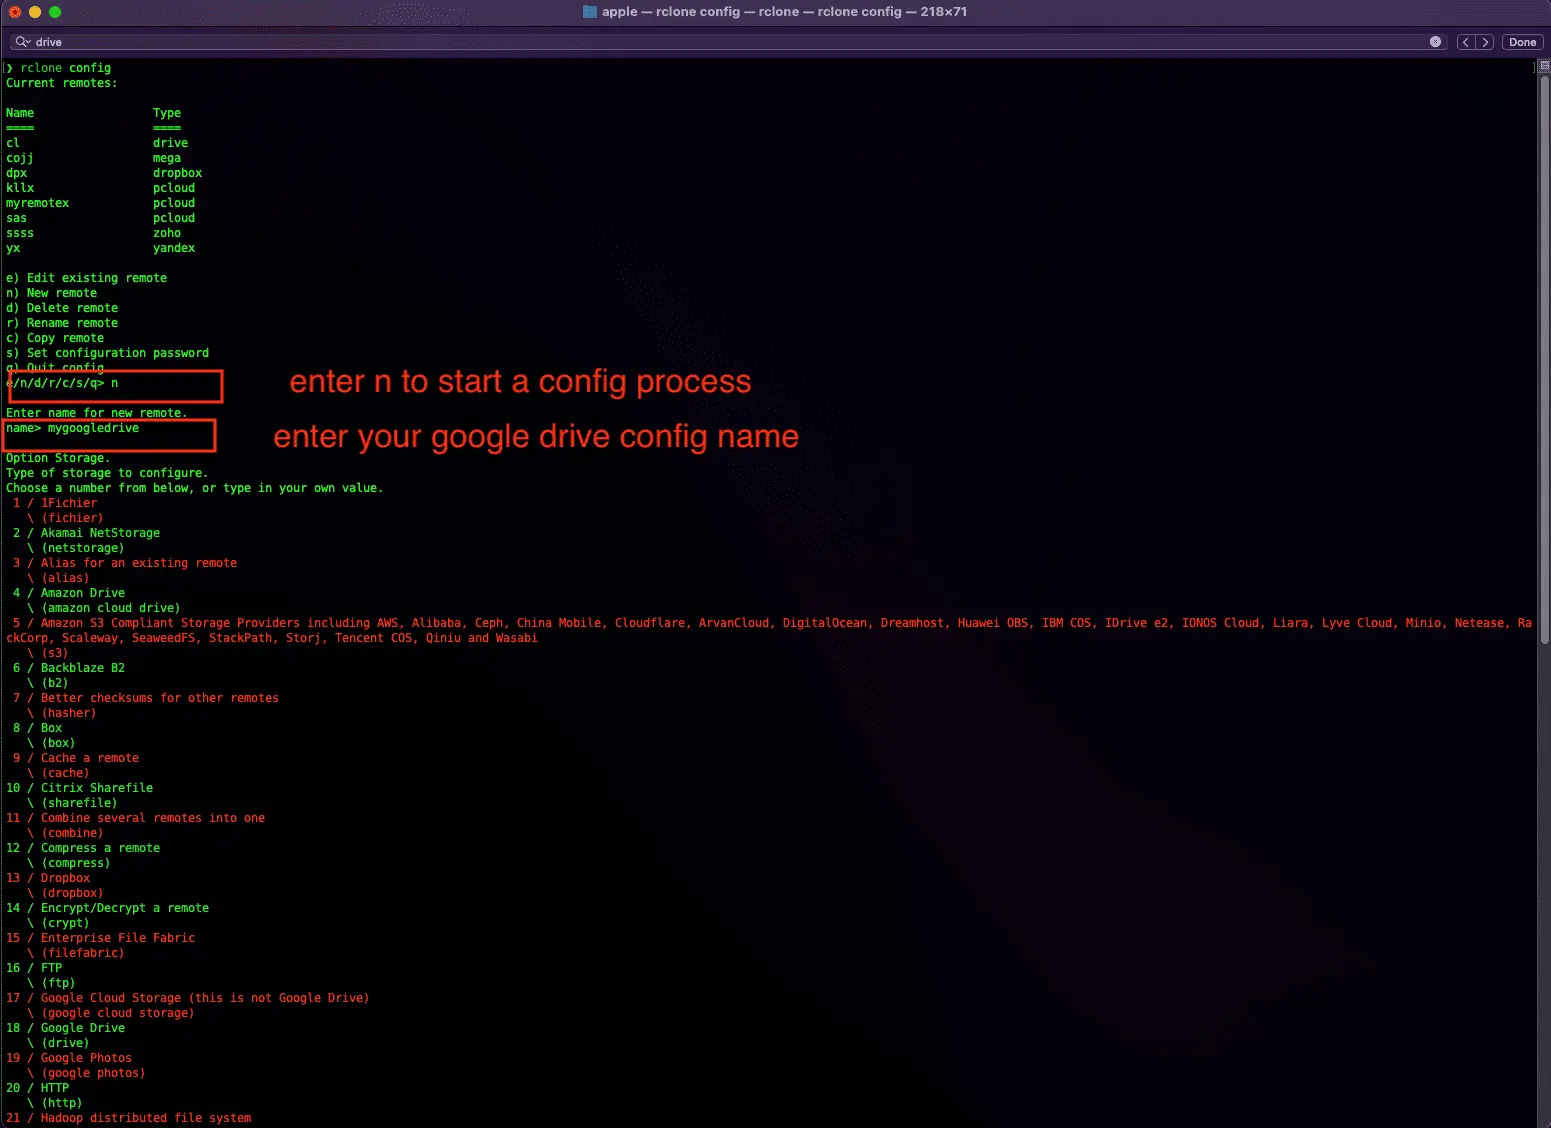Click storage option '16 / FTP'
This screenshot has width=1551, height=1128.
point(34,968)
